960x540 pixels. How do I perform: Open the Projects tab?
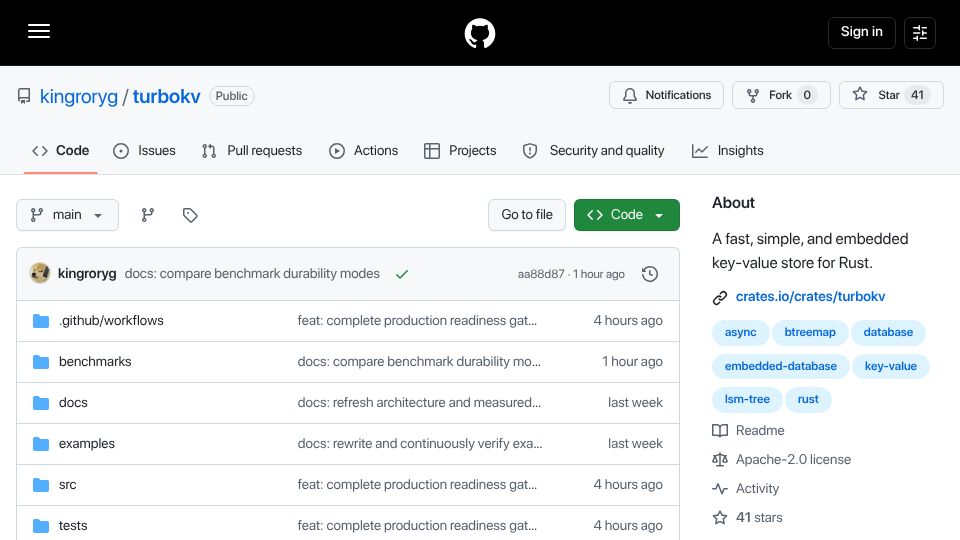(460, 151)
